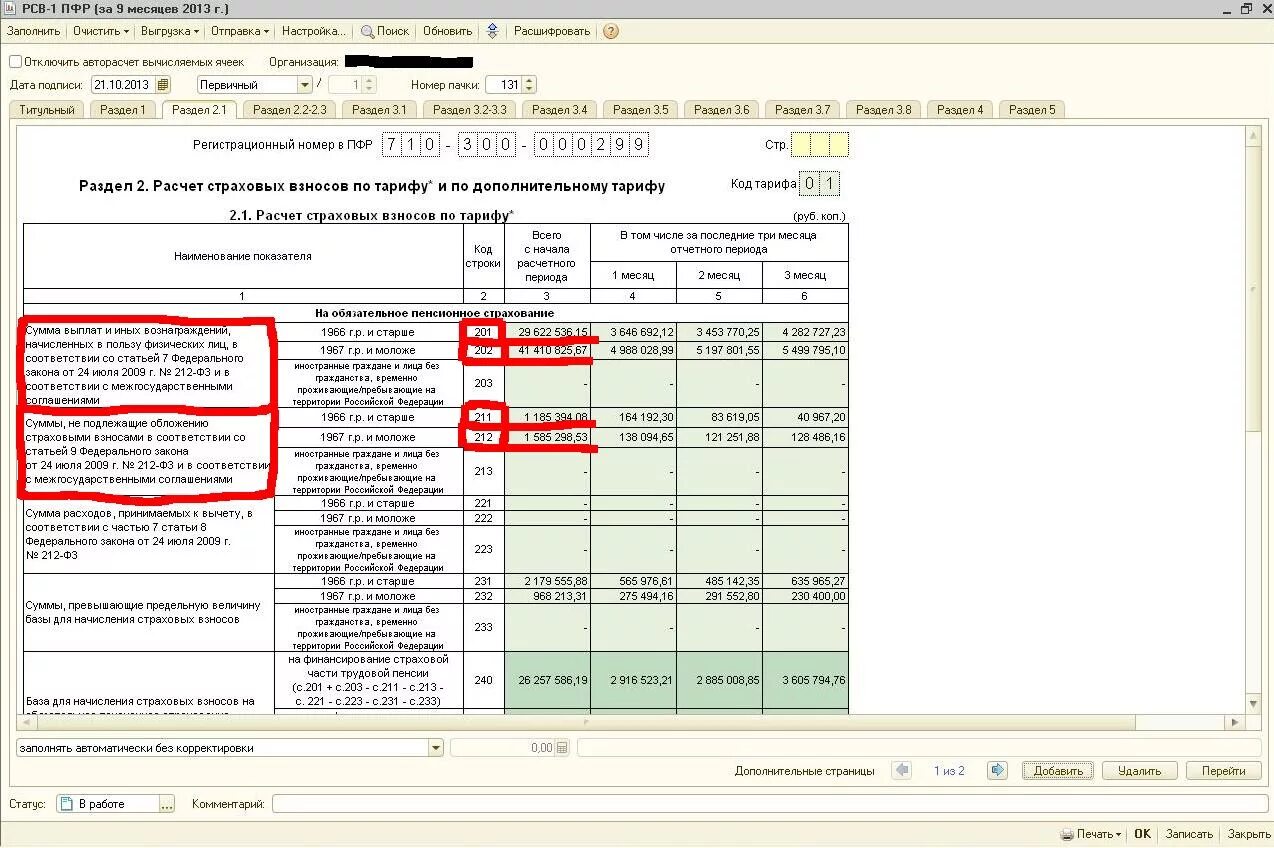Click the Записать button
The image size is (1274, 848).
[x=1189, y=834]
